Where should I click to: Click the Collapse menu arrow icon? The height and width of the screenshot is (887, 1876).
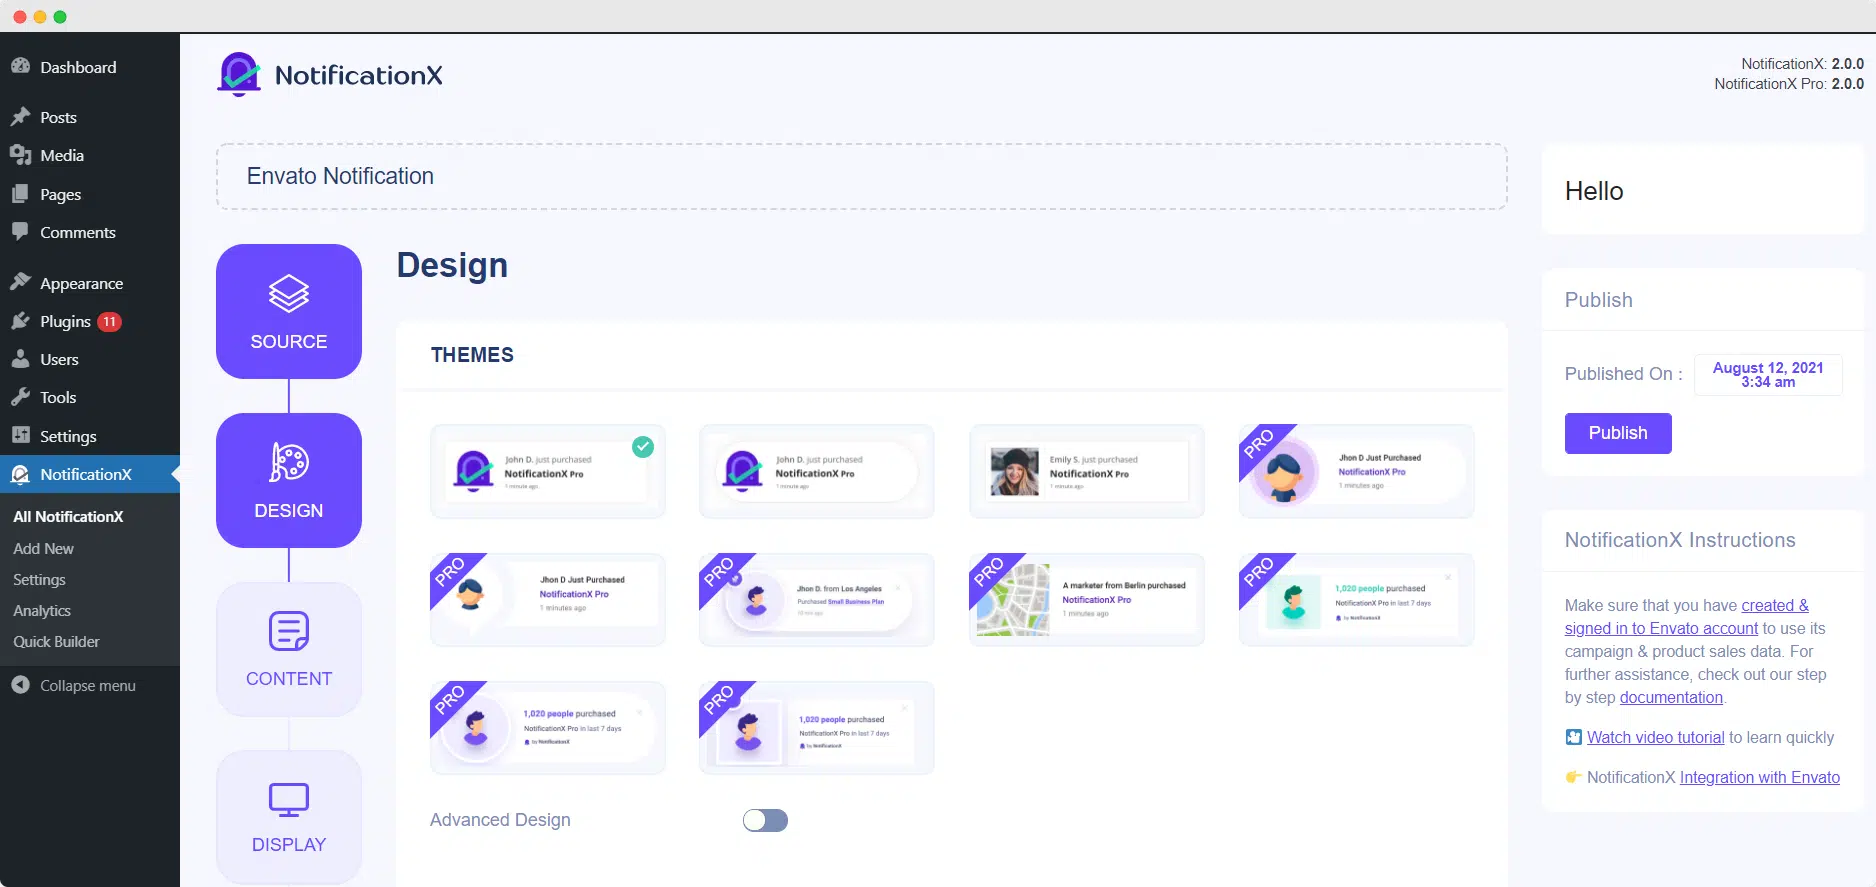pyautogui.click(x=20, y=685)
